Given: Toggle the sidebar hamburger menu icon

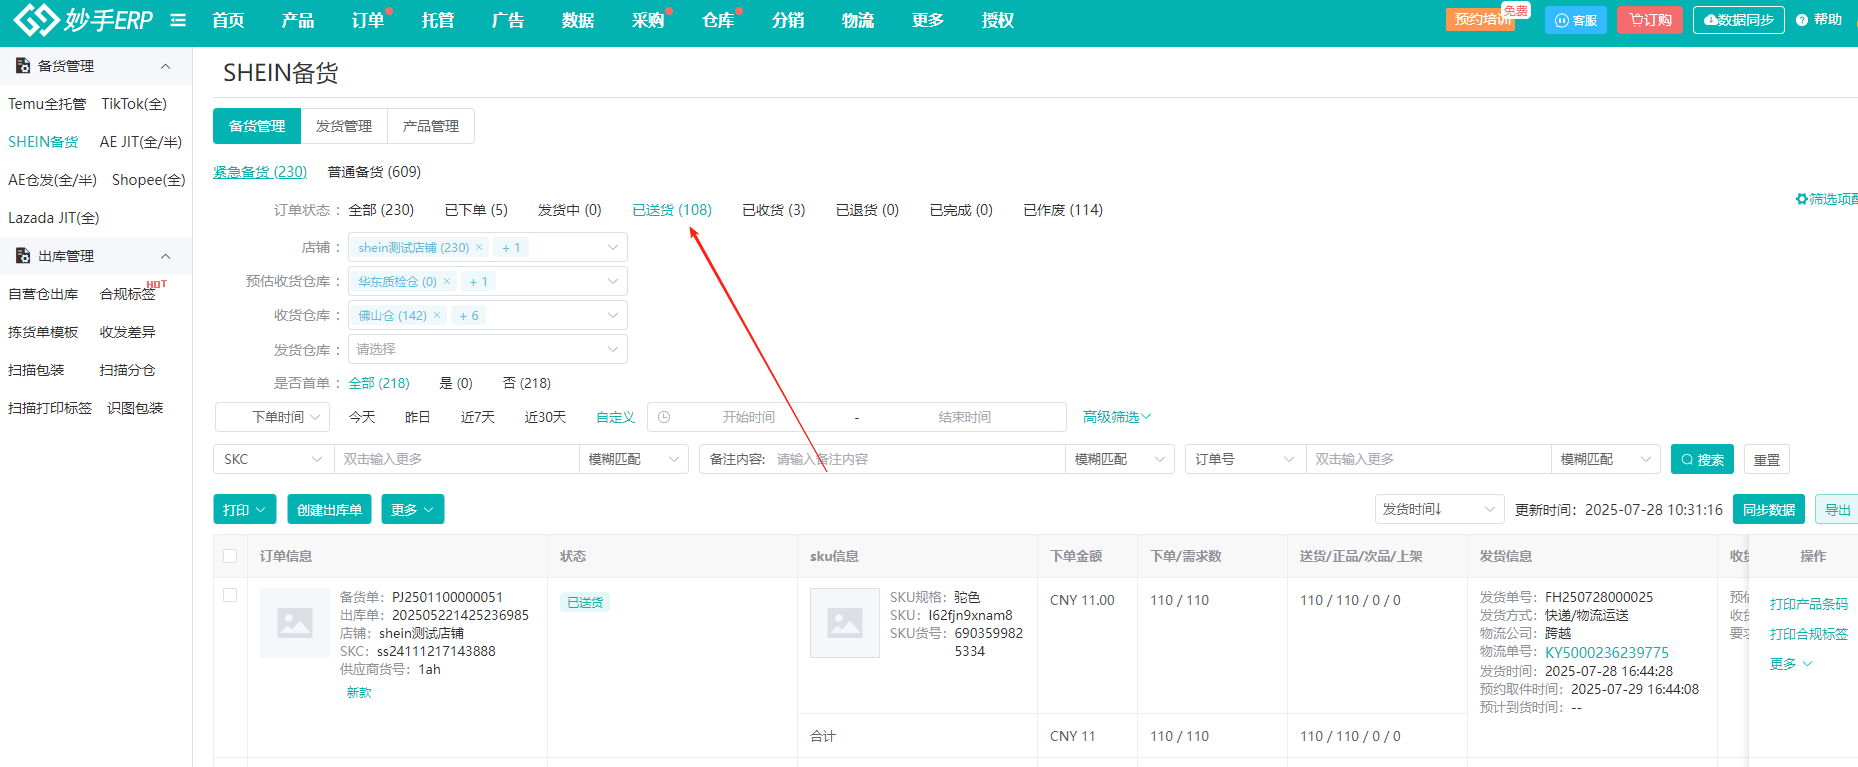Looking at the screenshot, I should (x=178, y=20).
